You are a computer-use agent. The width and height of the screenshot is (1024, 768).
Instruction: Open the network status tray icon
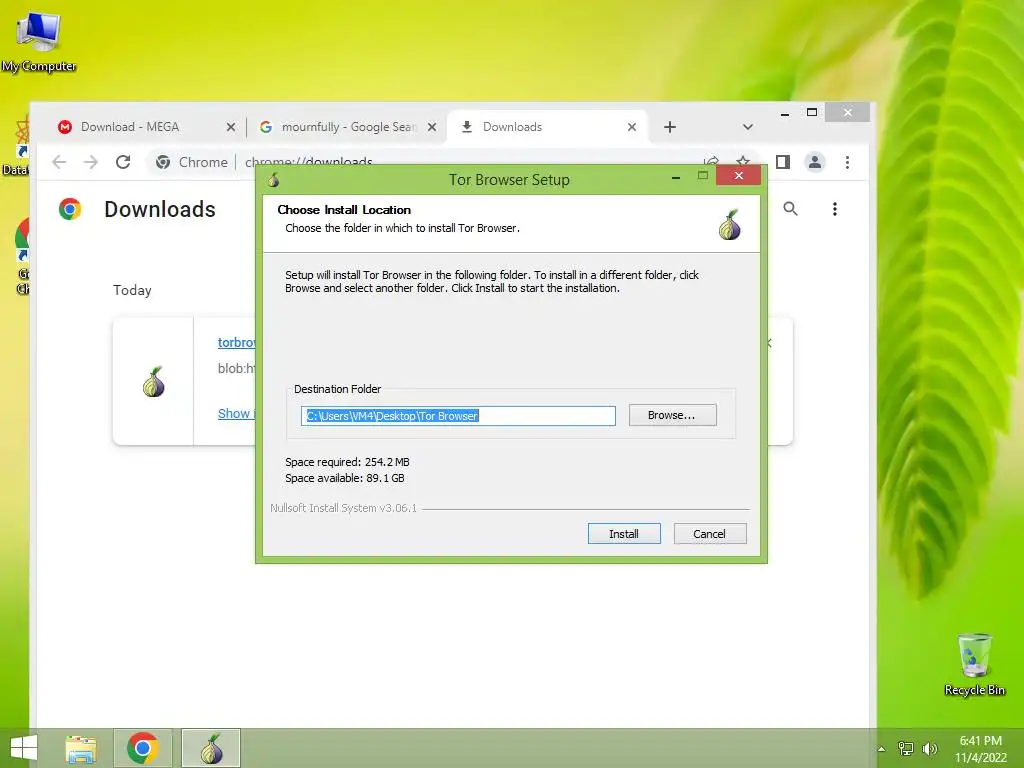coord(906,749)
